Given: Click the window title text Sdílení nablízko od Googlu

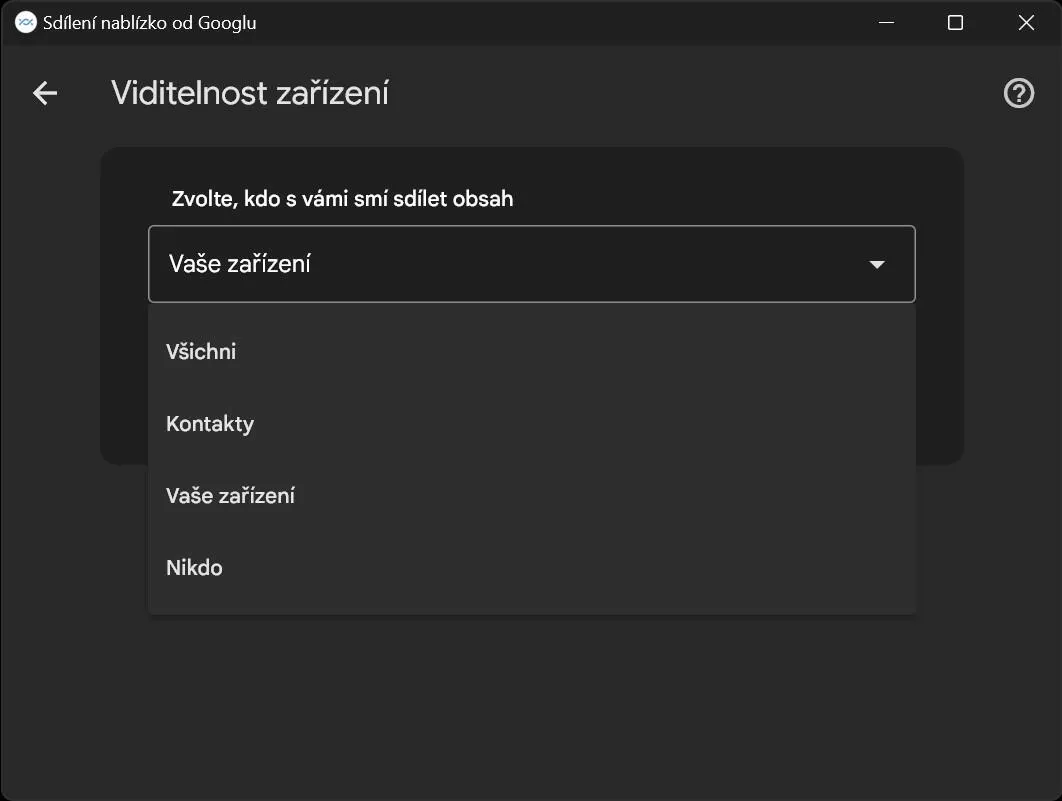Looking at the screenshot, I should (x=150, y=23).
